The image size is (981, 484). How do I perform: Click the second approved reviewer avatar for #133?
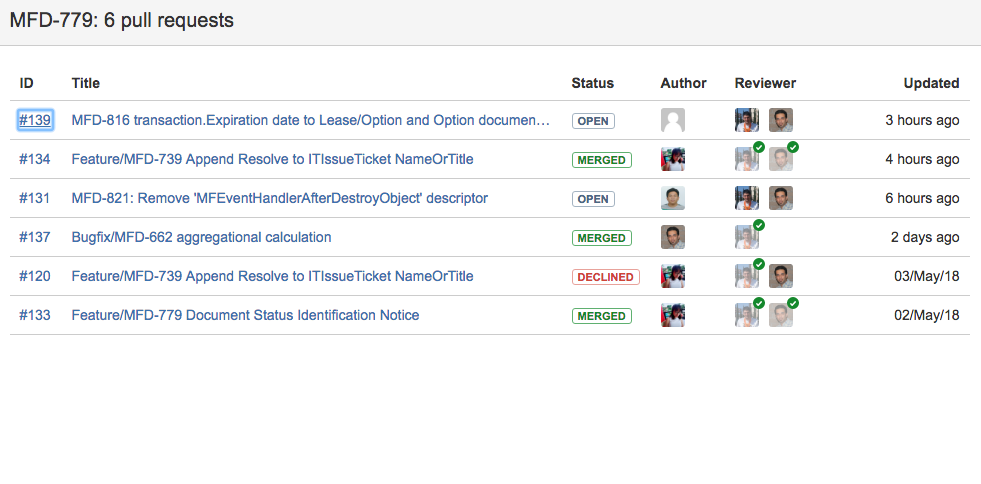781,316
